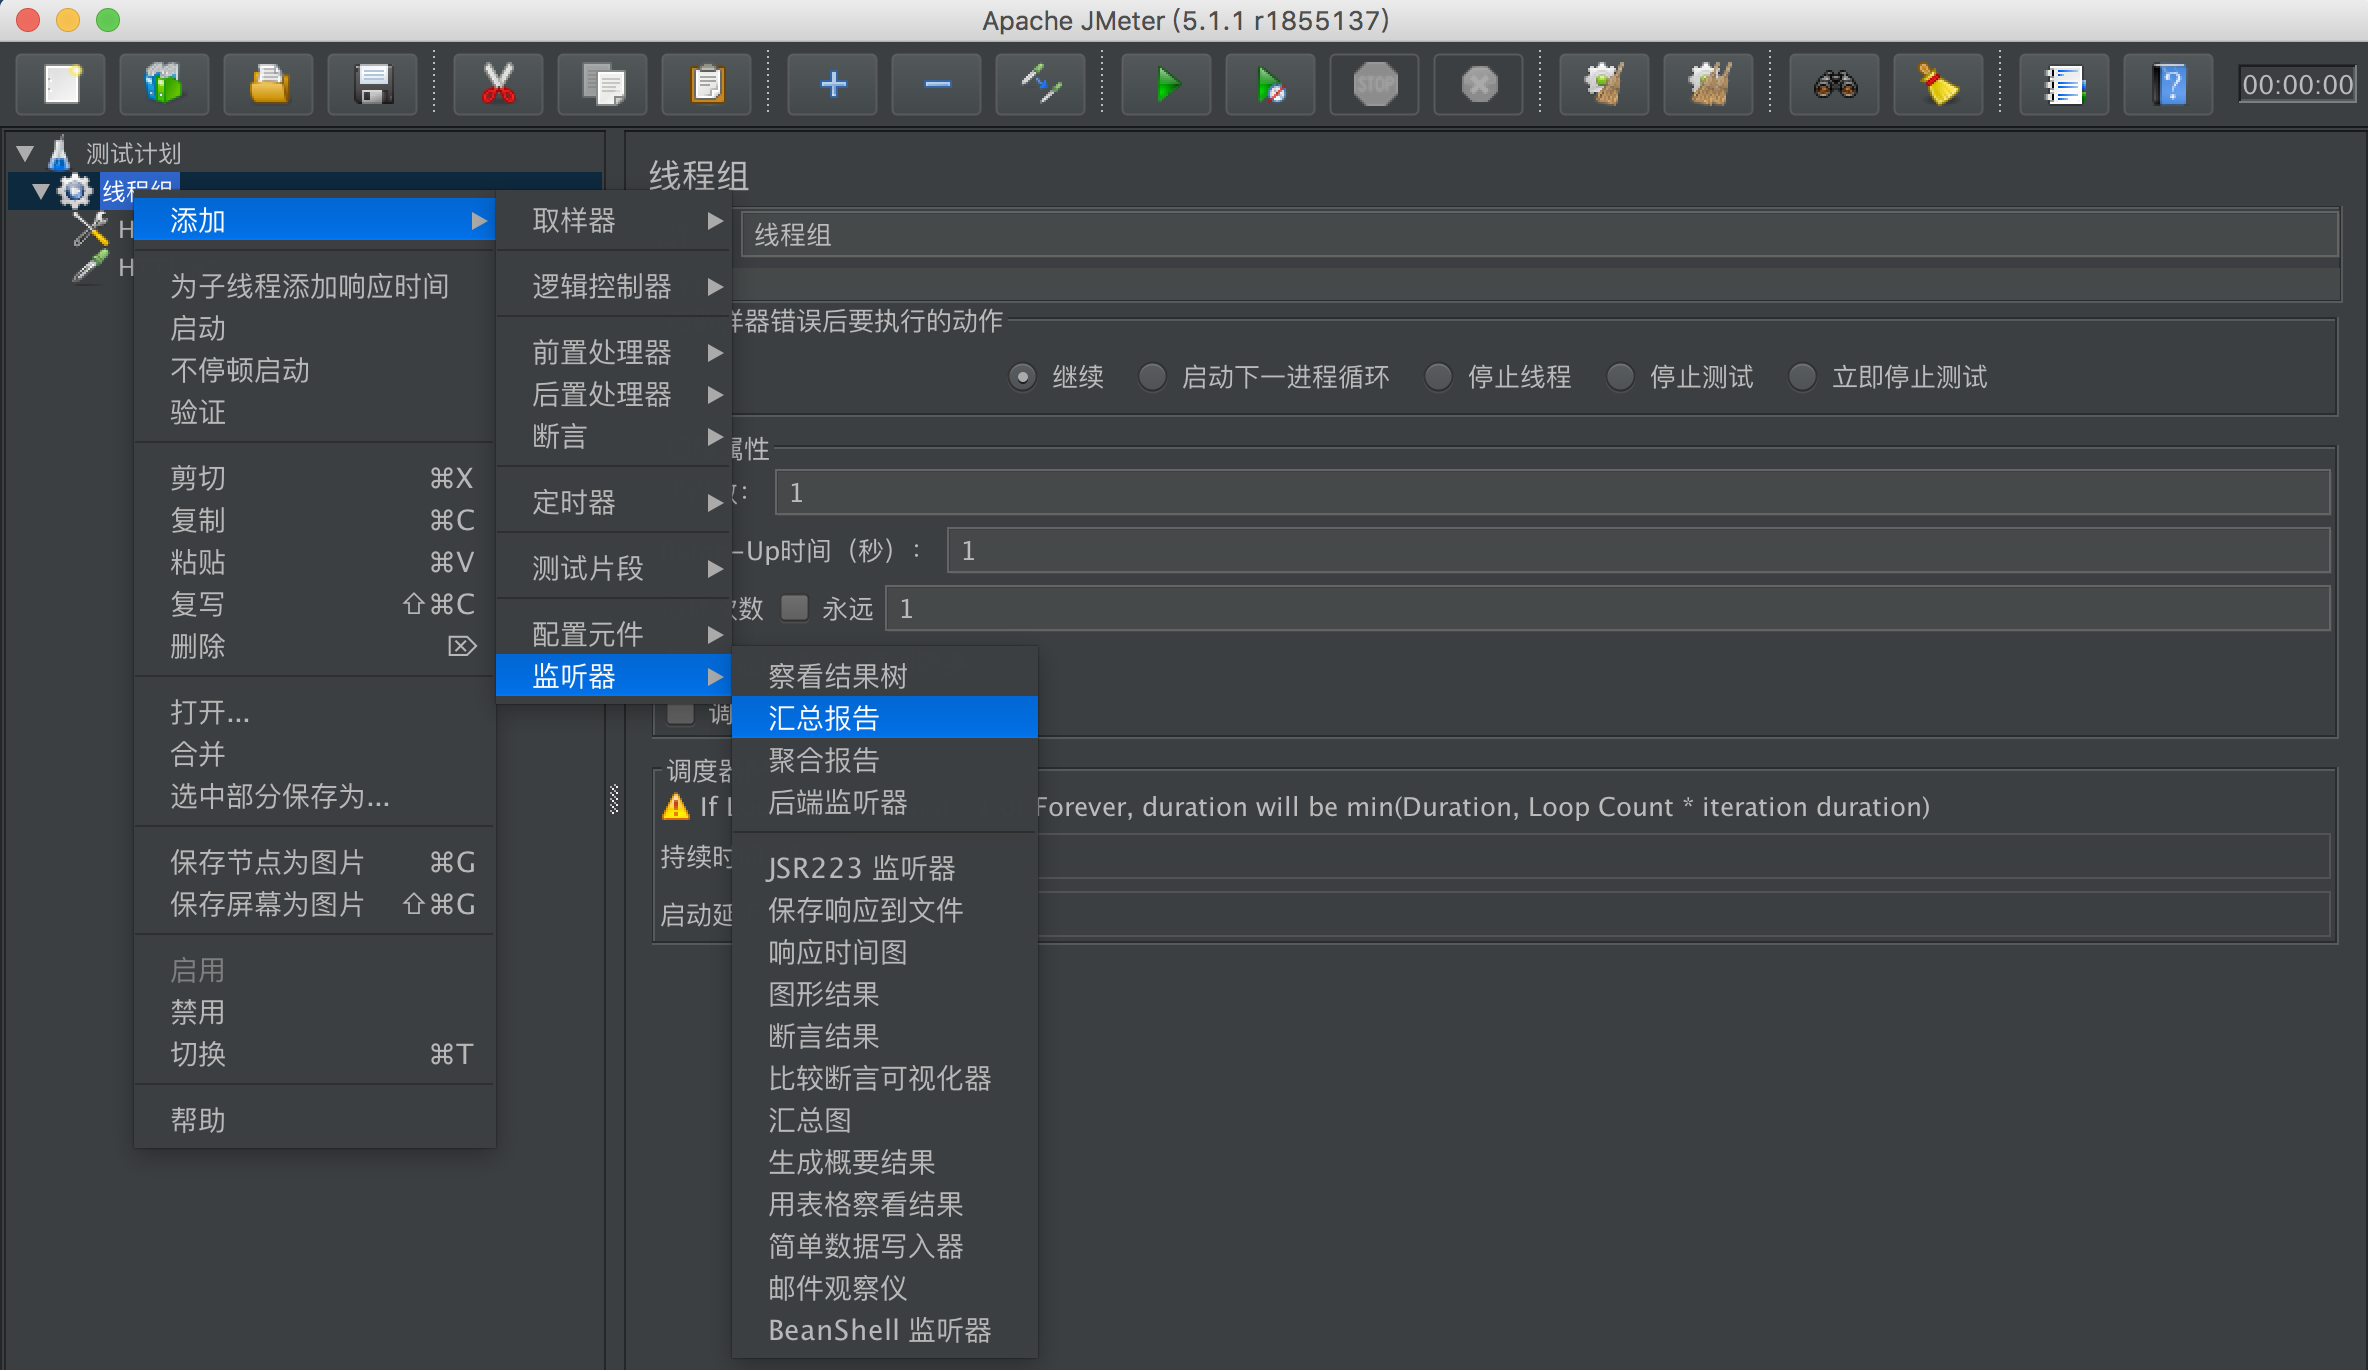Choose 察看结果树 listener
Screen dimensions: 2368x1370
(885, 676)
